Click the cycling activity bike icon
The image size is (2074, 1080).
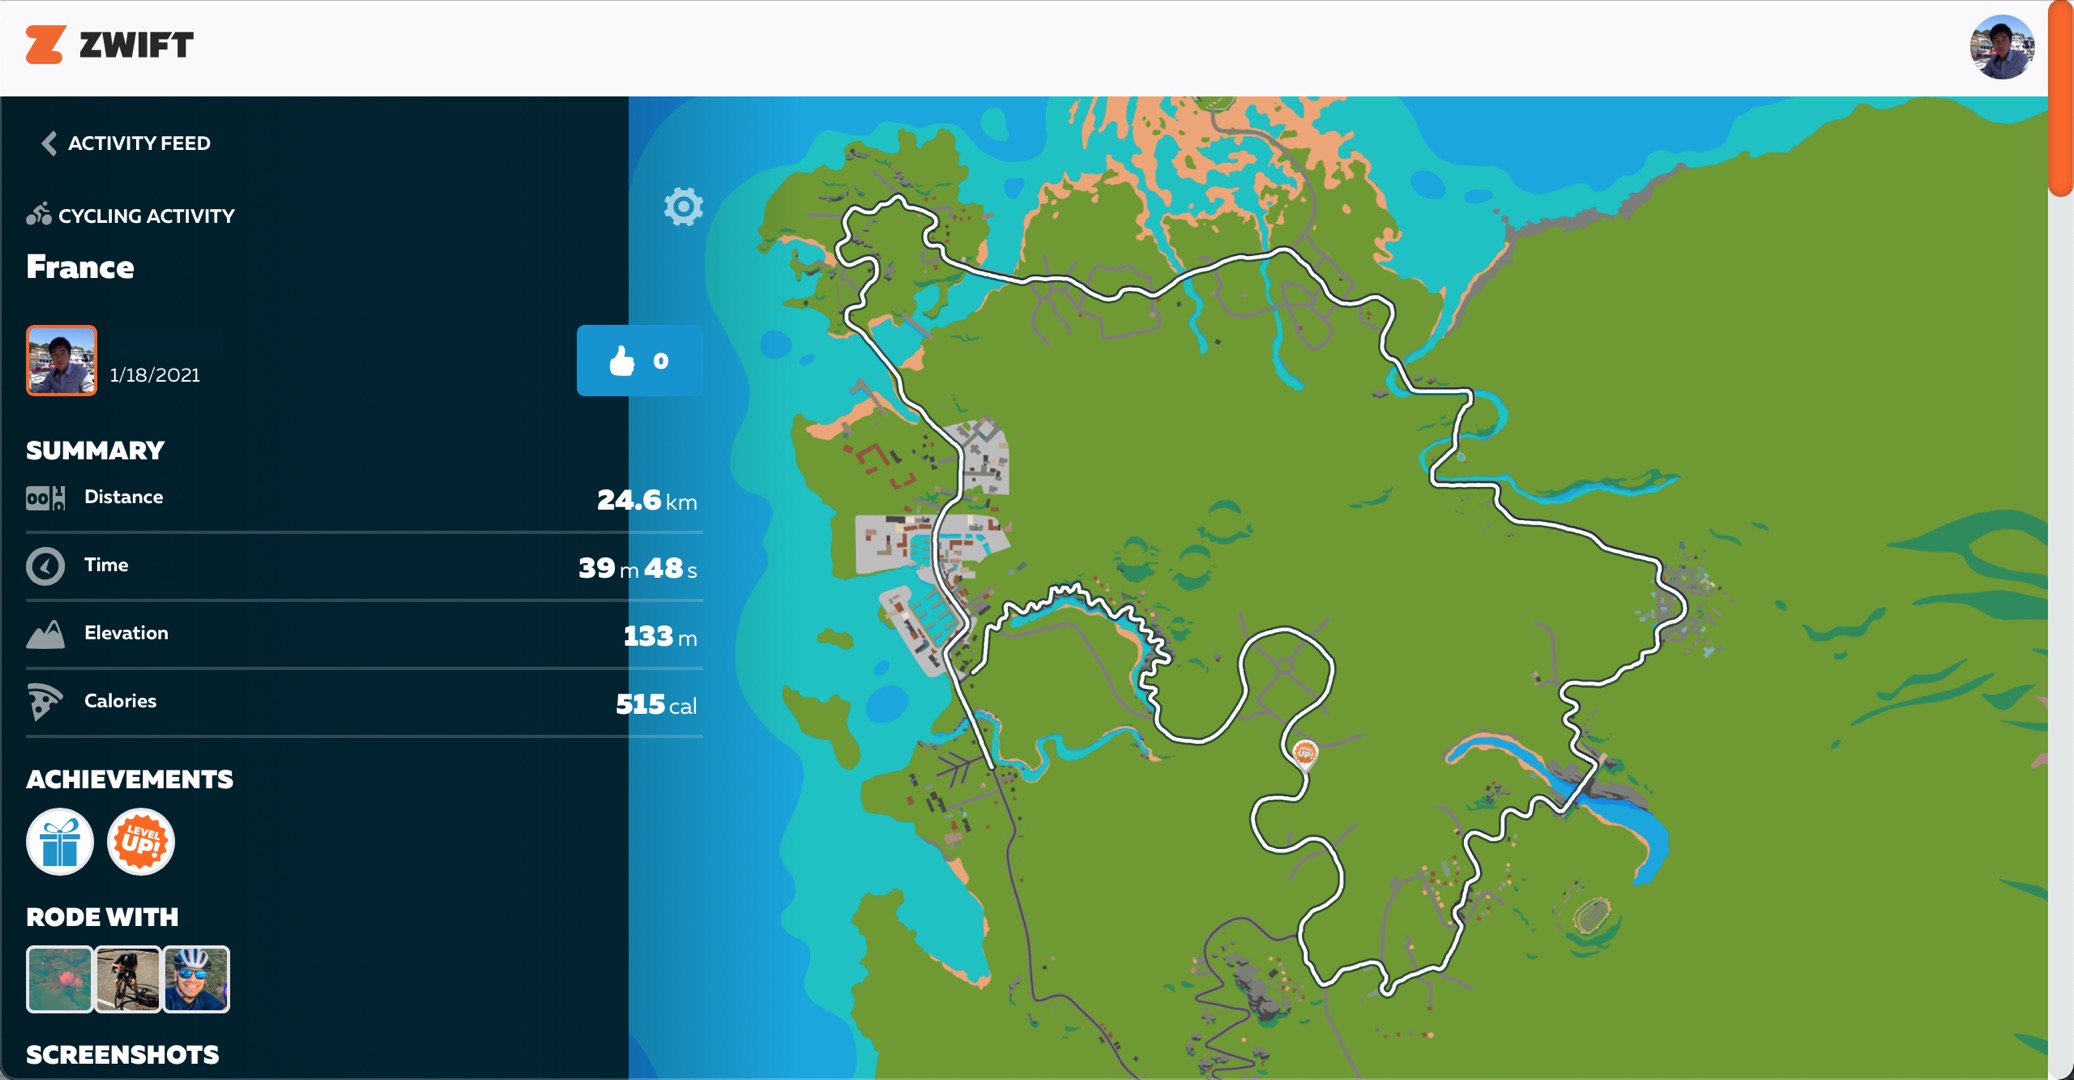[x=39, y=214]
